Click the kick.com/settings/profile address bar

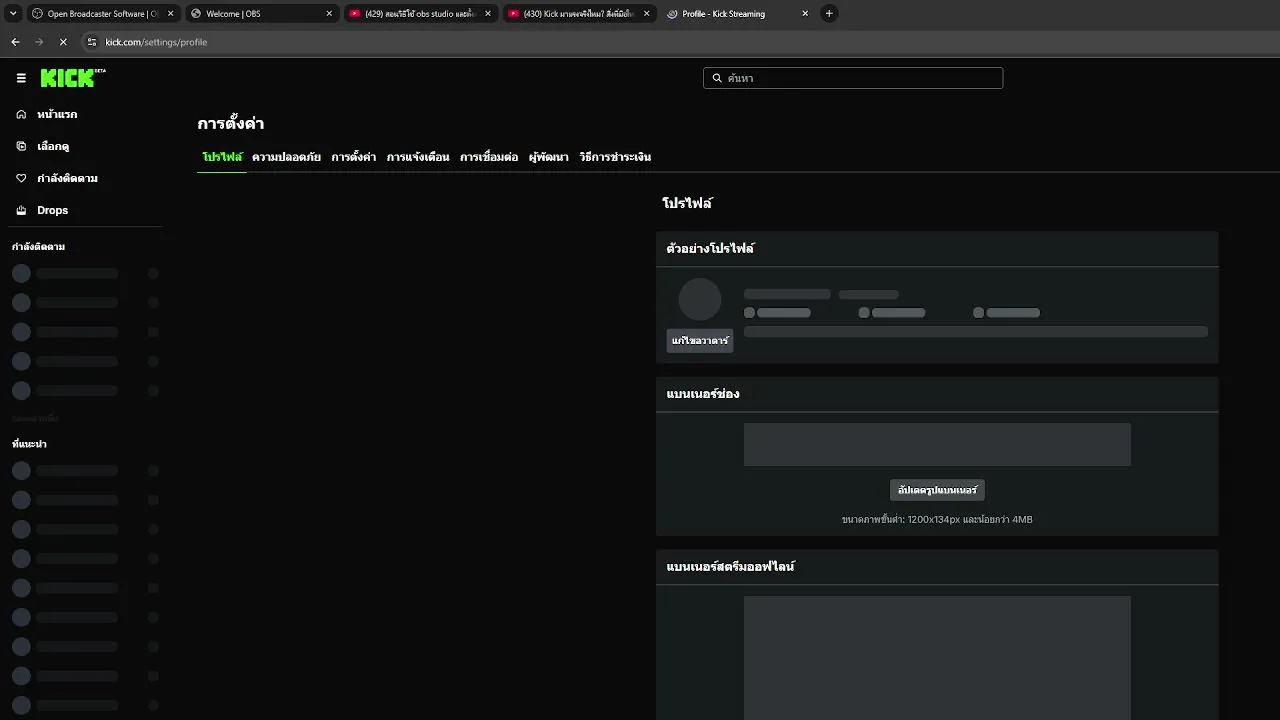click(x=156, y=42)
